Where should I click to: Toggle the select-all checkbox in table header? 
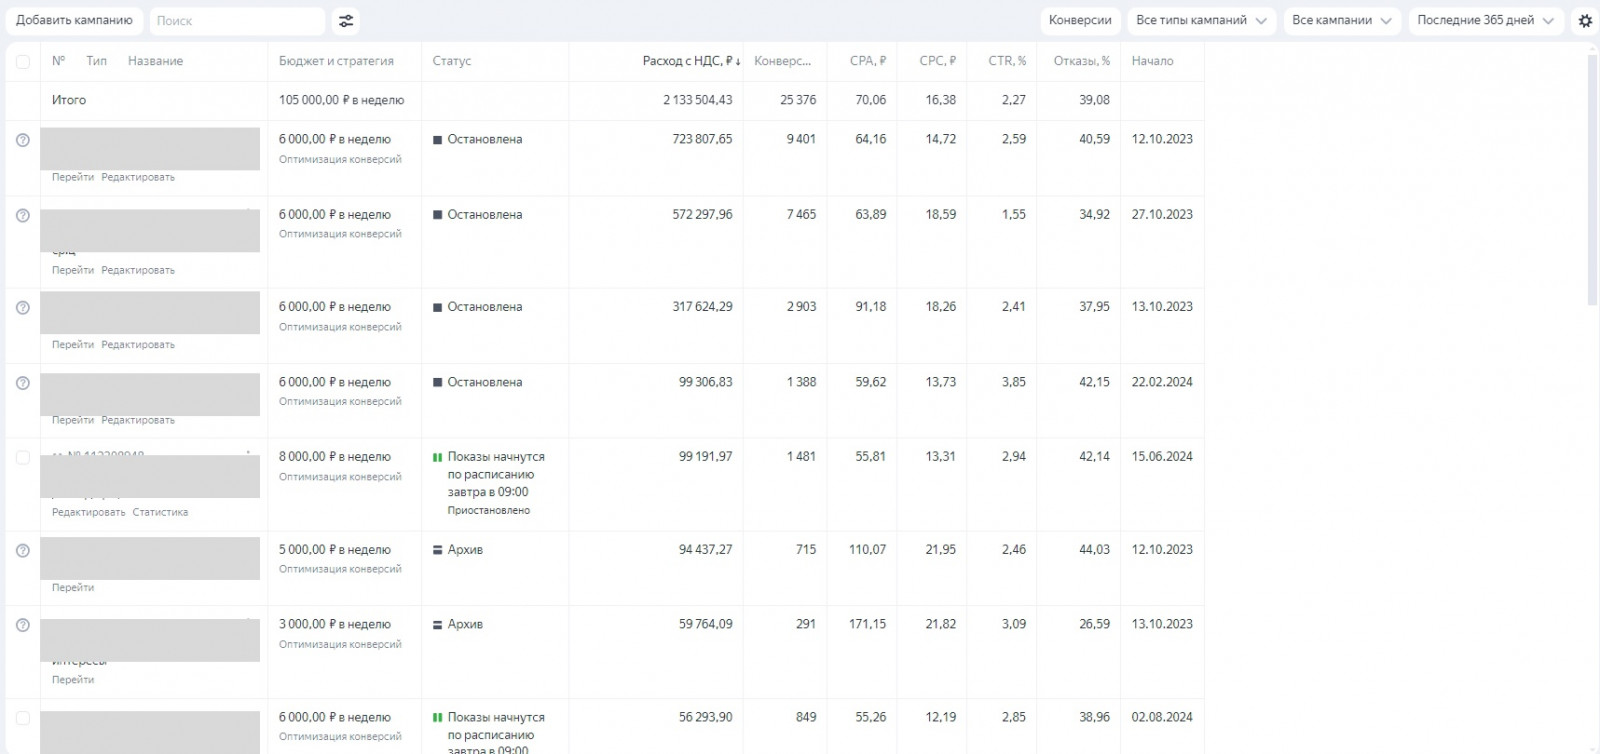23,62
